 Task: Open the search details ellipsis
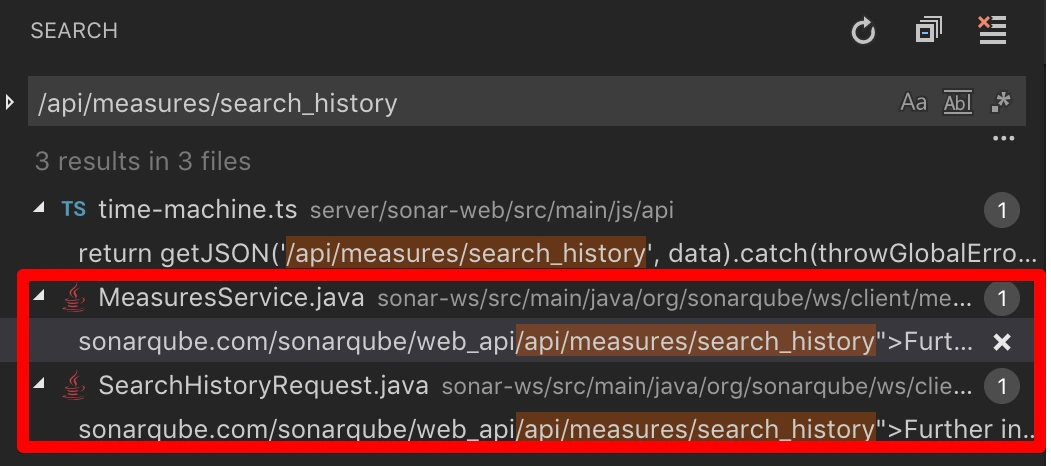coord(1003,139)
